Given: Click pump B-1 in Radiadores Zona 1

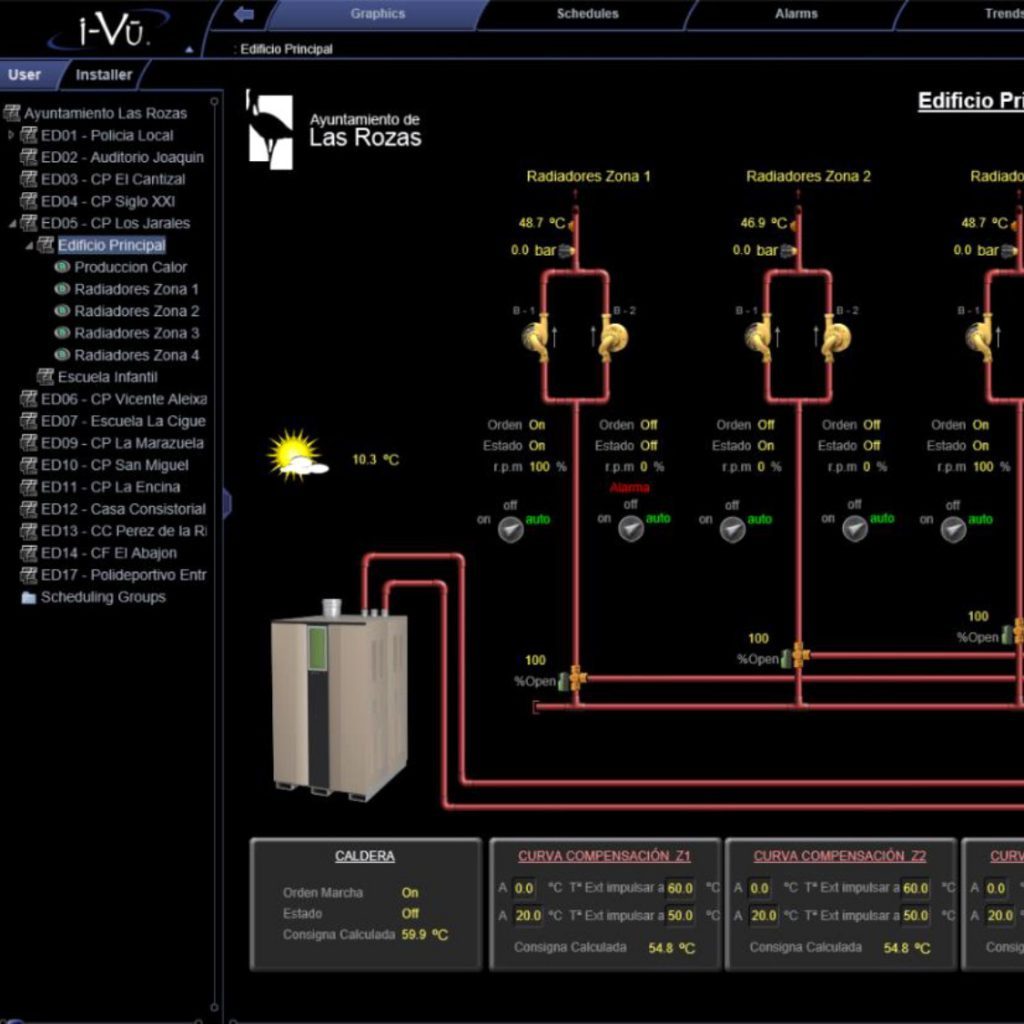Looking at the screenshot, I should (x=537, y=337).
